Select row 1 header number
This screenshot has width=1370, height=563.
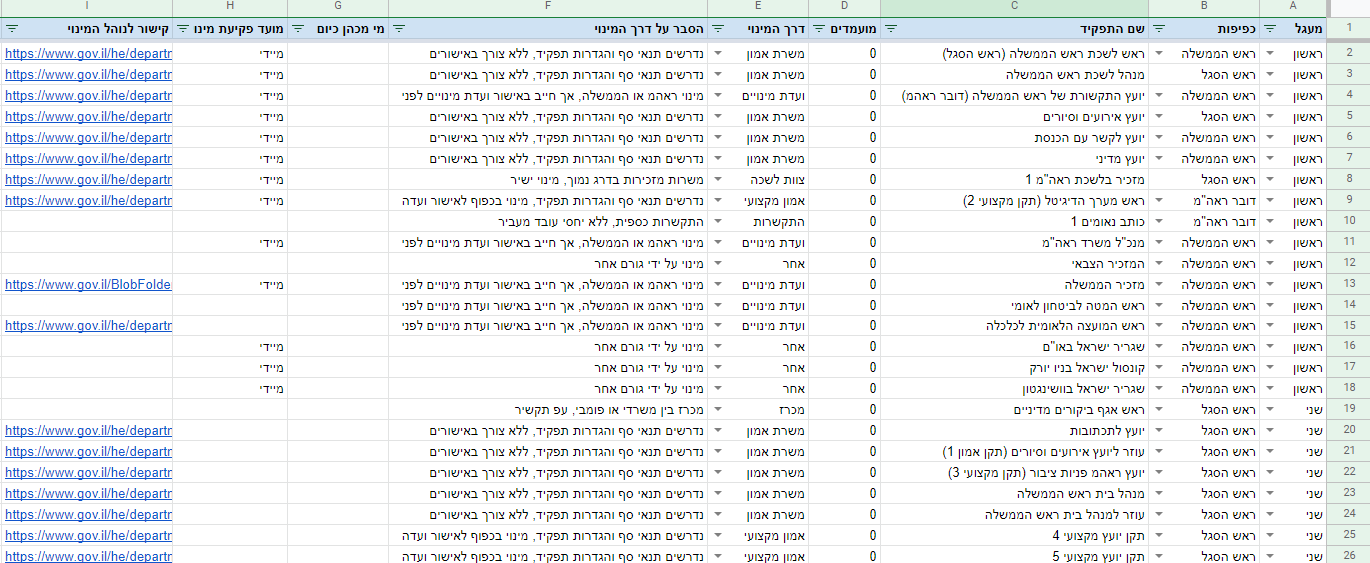[1349, 30]
